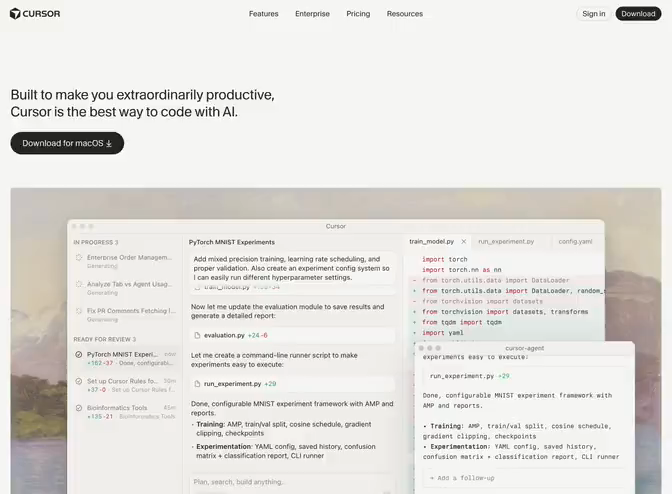Image resolution: width=672 pixels, height=494 pixels.
Task: Go to the Pricing page
Action: point(358,14)
